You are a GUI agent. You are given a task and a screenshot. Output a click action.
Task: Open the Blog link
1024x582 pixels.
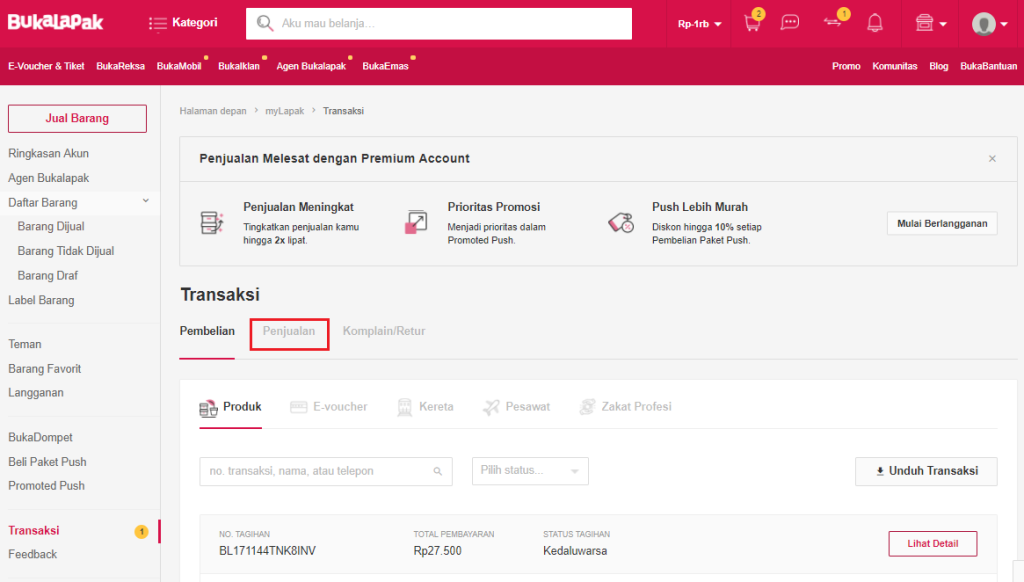click(x=938, y=66)
